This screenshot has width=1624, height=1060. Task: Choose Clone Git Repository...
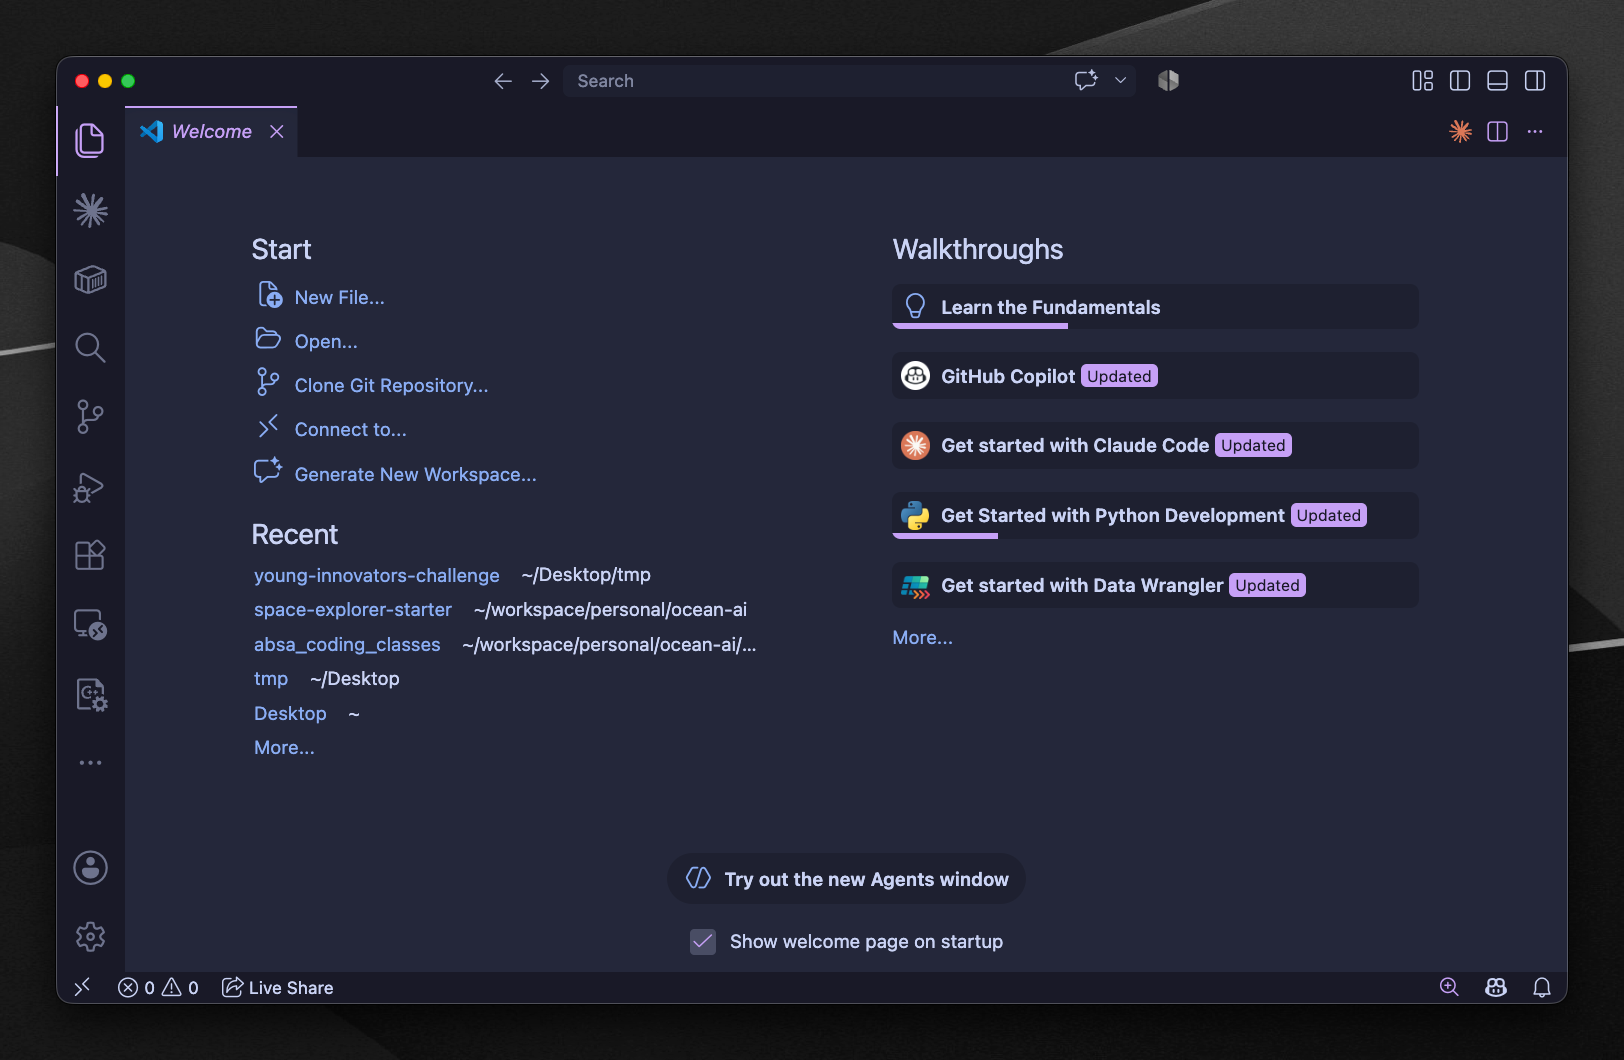(372, 385)
